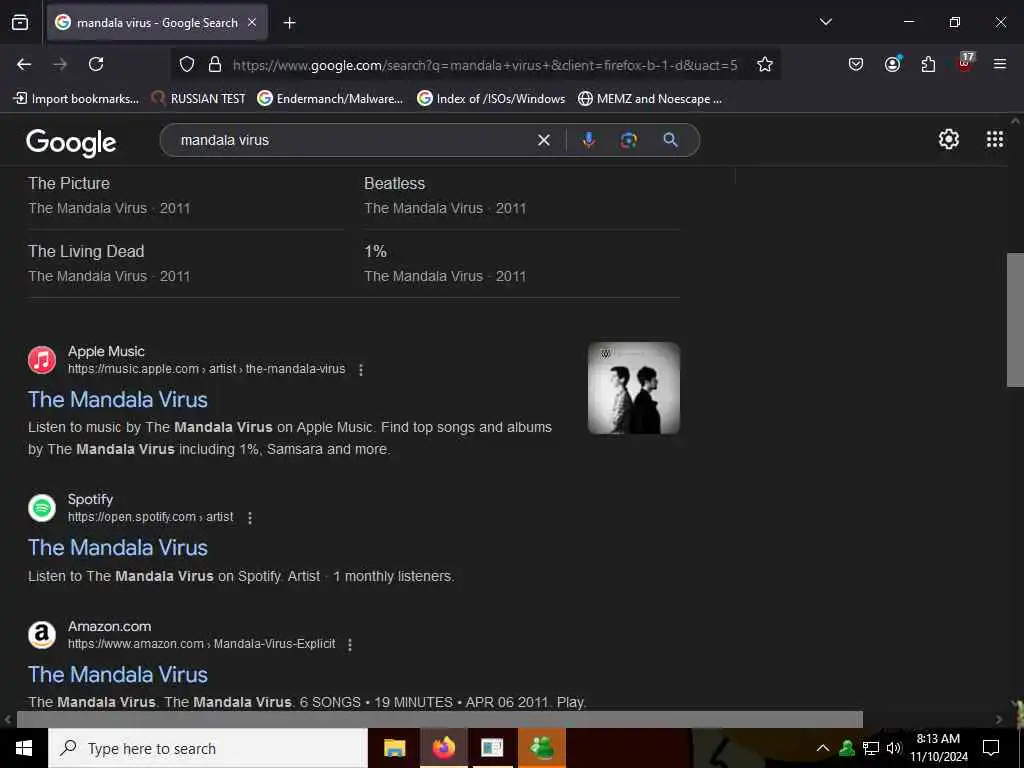Go forward with the forward arrow
The image size is (1024, 768).
click(x=60, y=64)
